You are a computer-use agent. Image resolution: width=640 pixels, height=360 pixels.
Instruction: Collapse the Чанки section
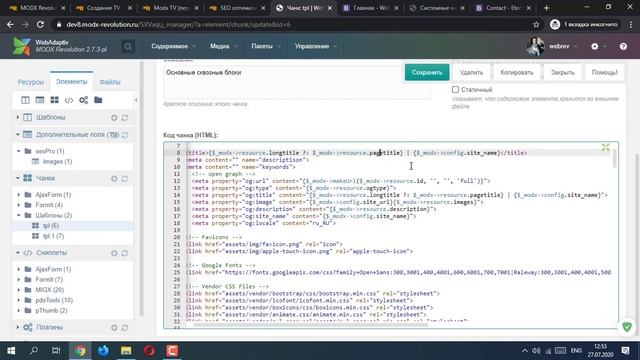click(18, 178)
